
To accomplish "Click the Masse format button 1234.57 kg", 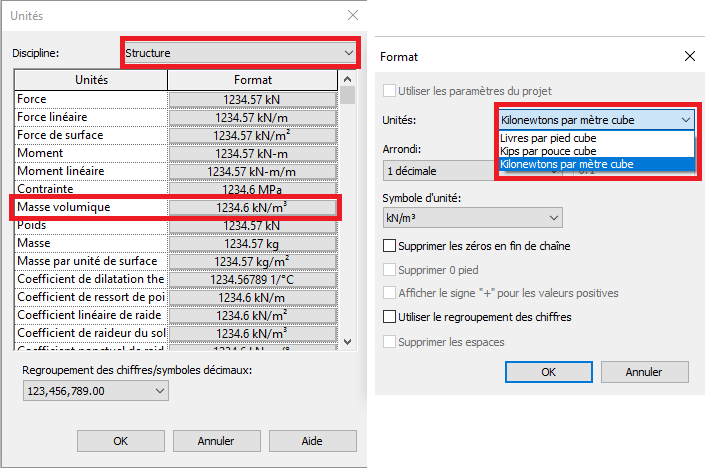I will [252, 243].
